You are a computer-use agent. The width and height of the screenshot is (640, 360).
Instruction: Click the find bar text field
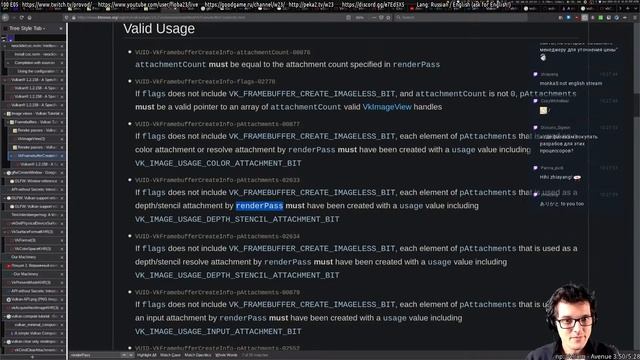[95, 356]
